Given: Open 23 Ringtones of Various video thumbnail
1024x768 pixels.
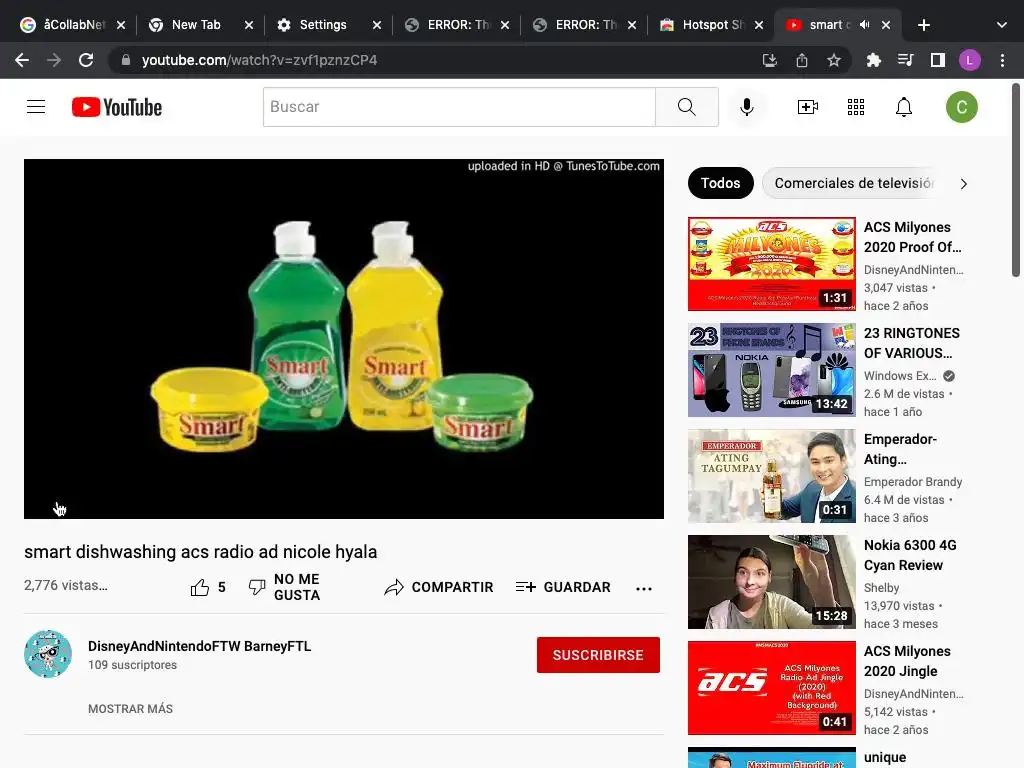Looking at the screenshot, I should tap(771, 370).
